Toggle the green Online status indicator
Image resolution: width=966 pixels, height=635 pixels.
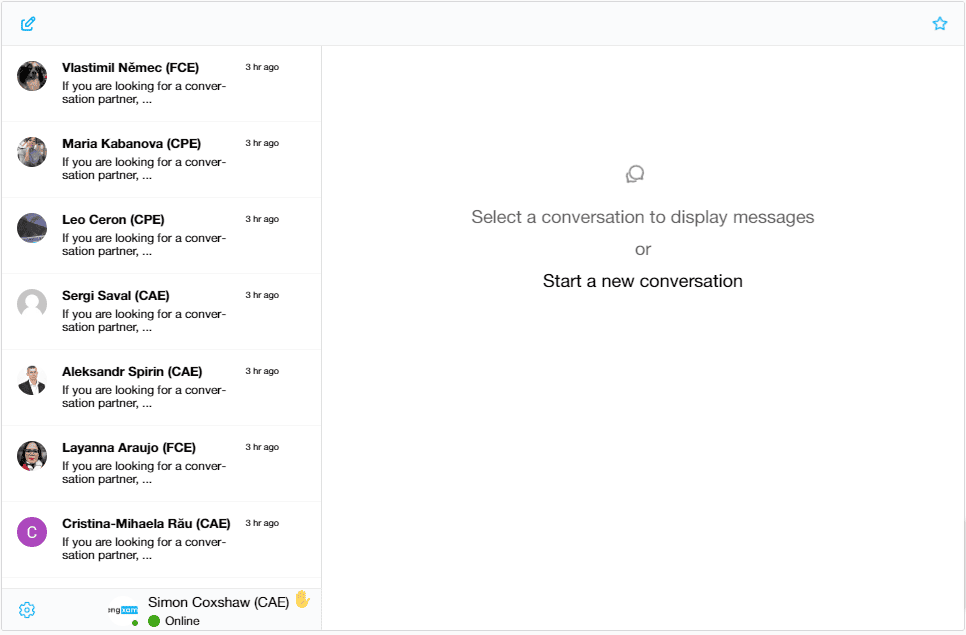[154, 621]
